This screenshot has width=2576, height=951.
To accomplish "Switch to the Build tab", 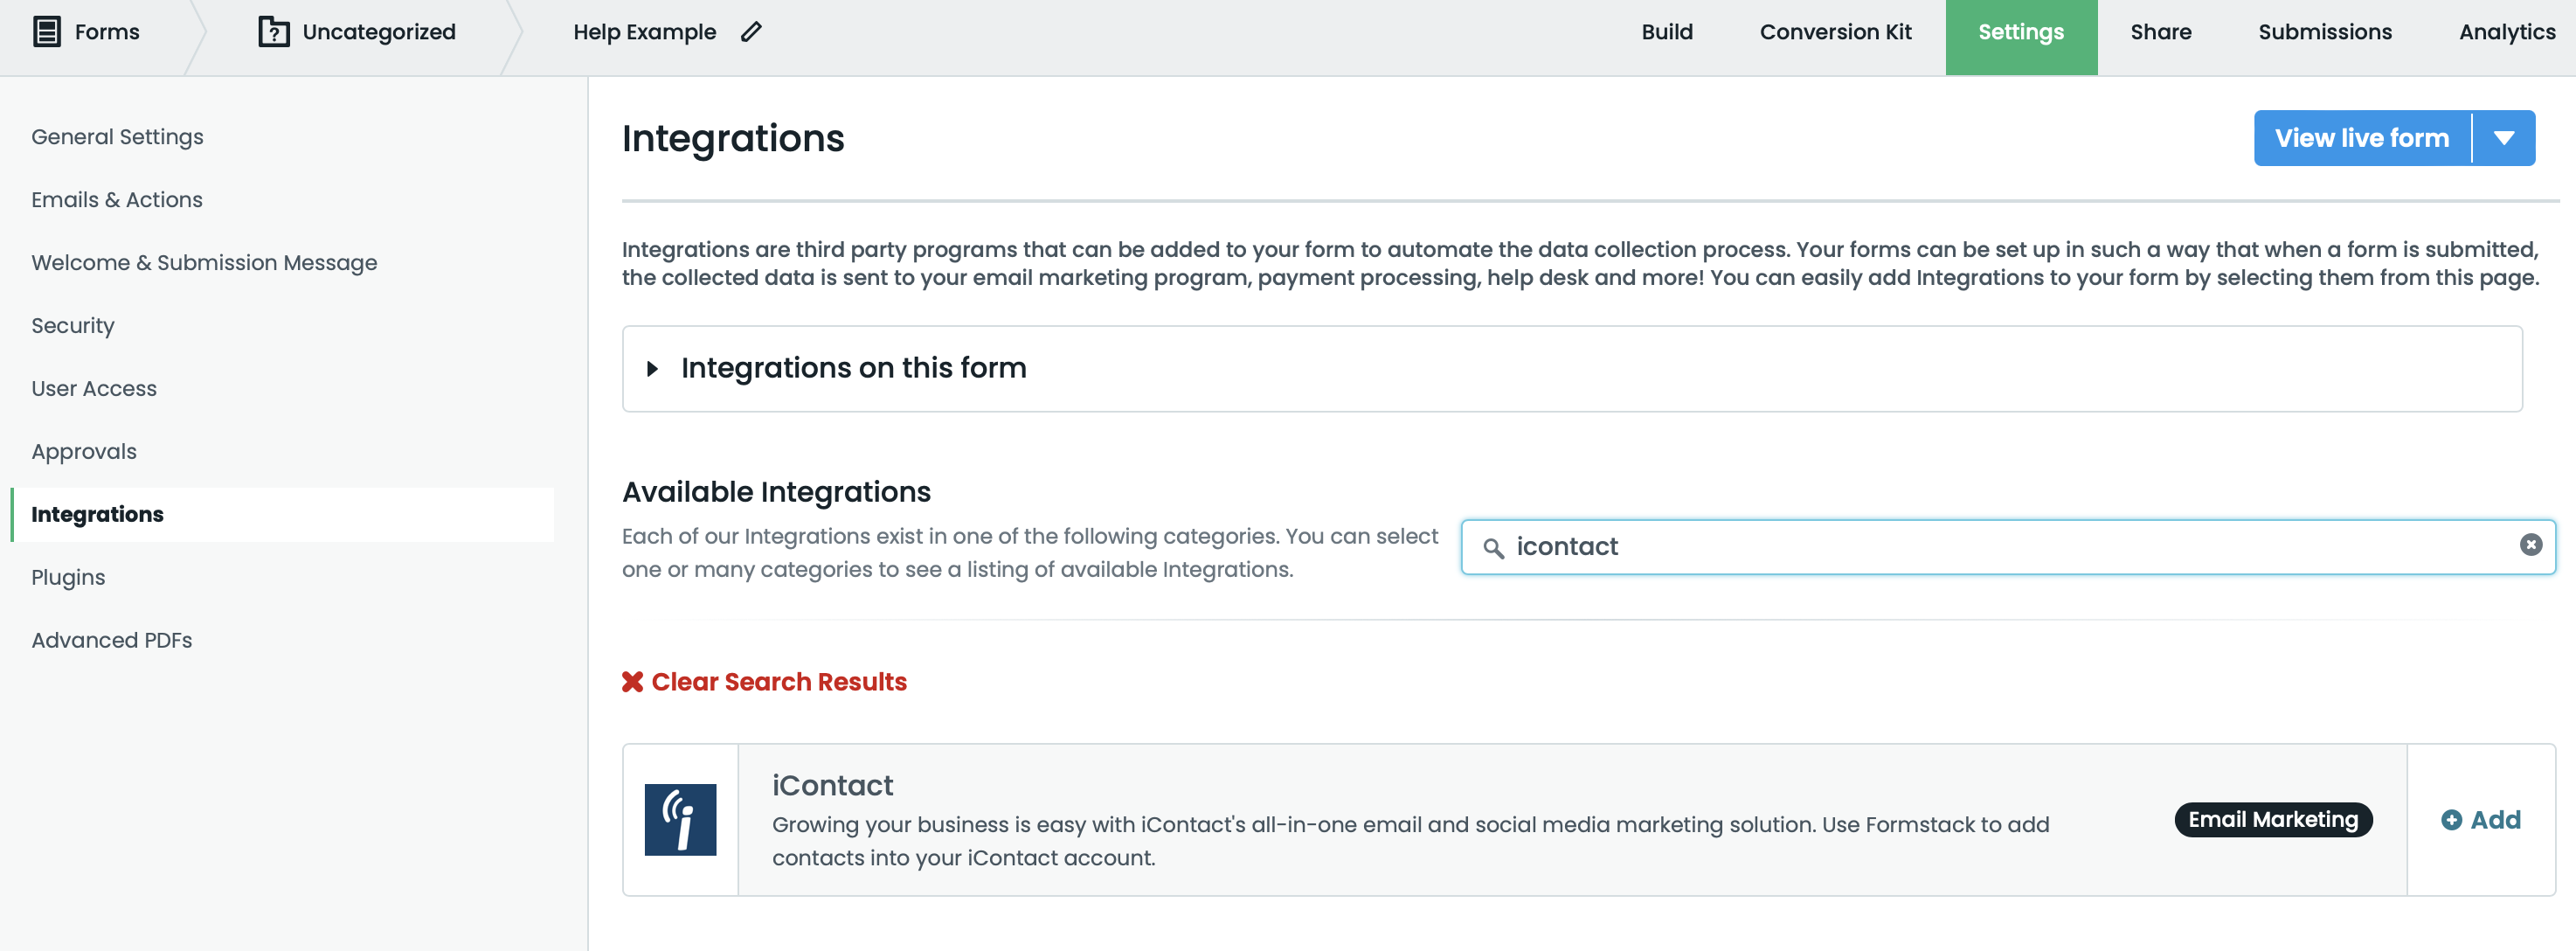I will 1666,32.
